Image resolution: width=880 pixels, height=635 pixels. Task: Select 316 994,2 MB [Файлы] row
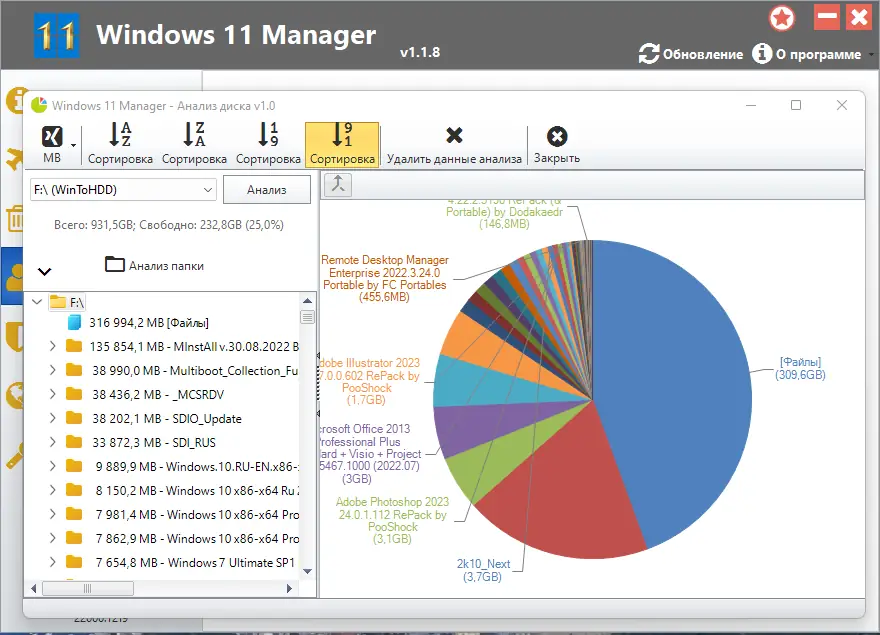(149, 323)
